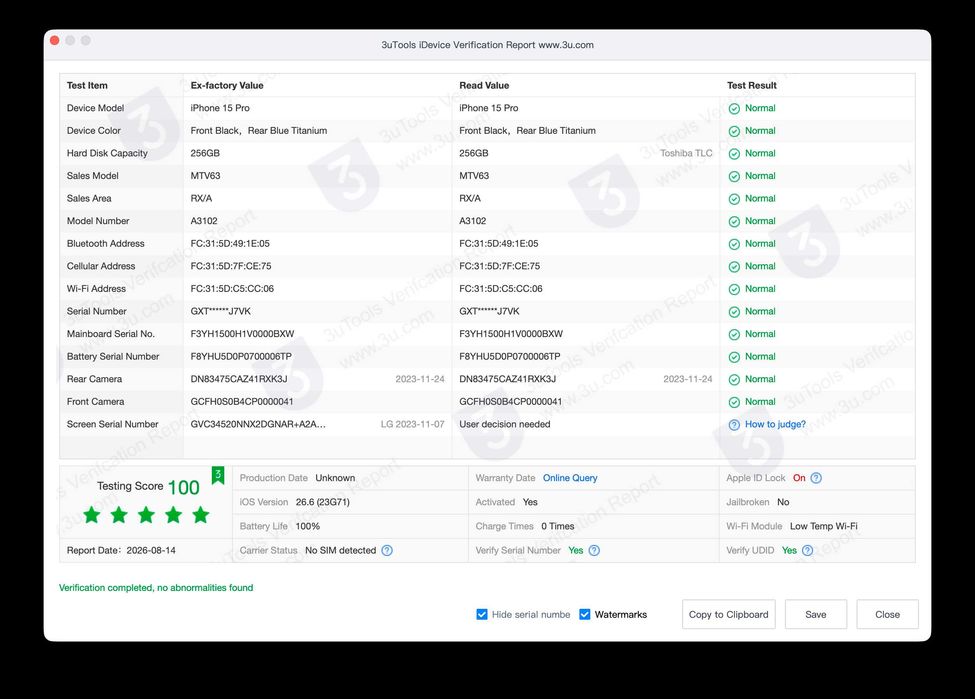The width and height of the screenshot is (975, 699).
Task: Click read value Cellular address FC:31:5D:7F:CE:75
Action: point(499,266)
